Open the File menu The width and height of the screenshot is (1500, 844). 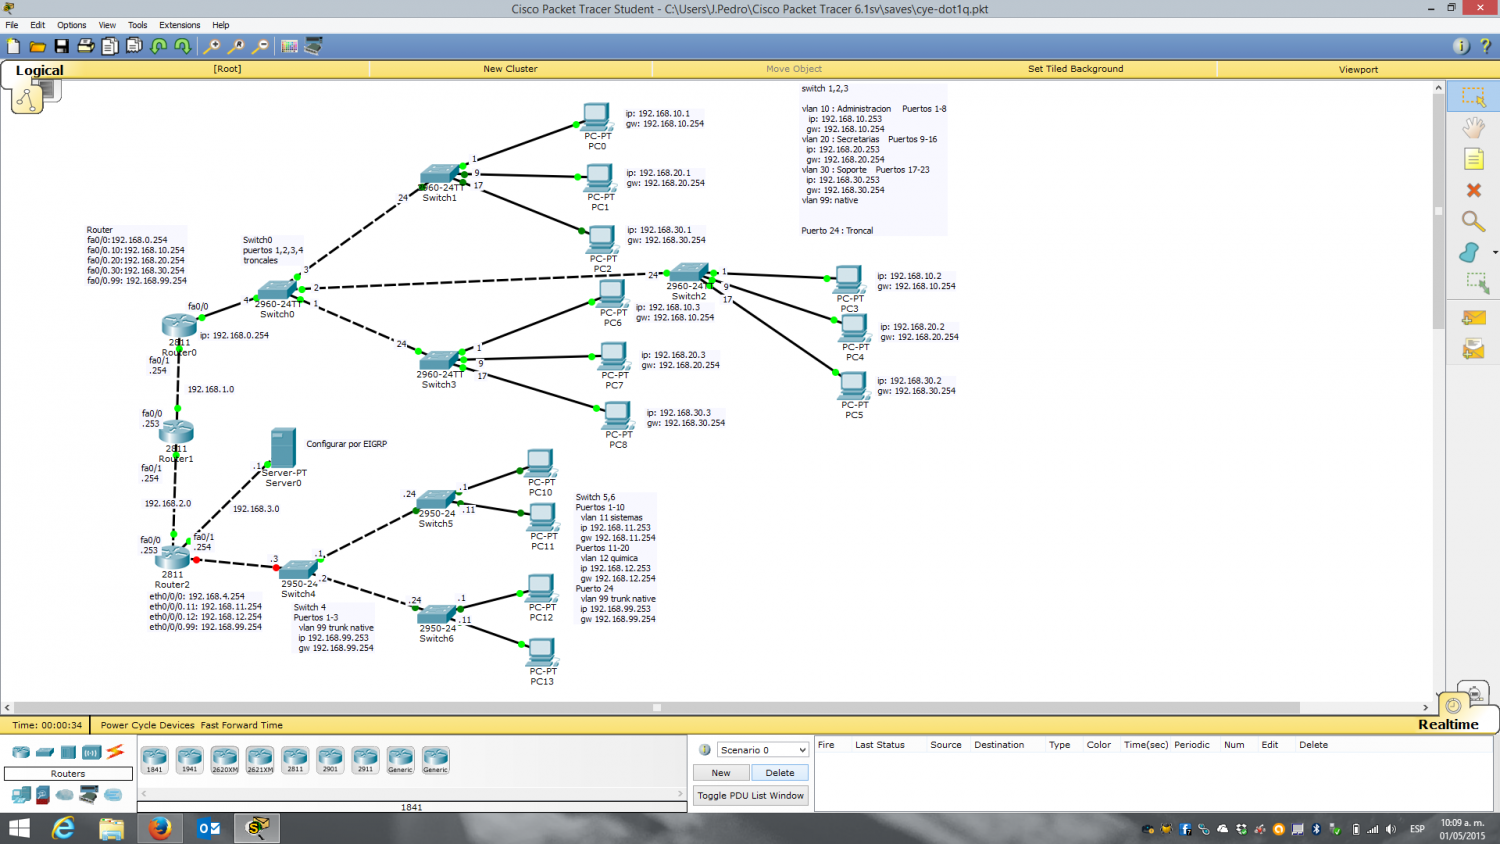pyautogui.click(x=12, y=25)
